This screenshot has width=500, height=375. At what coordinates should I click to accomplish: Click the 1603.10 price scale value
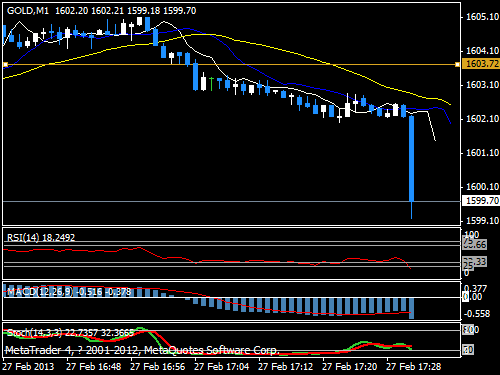[482, 85]
